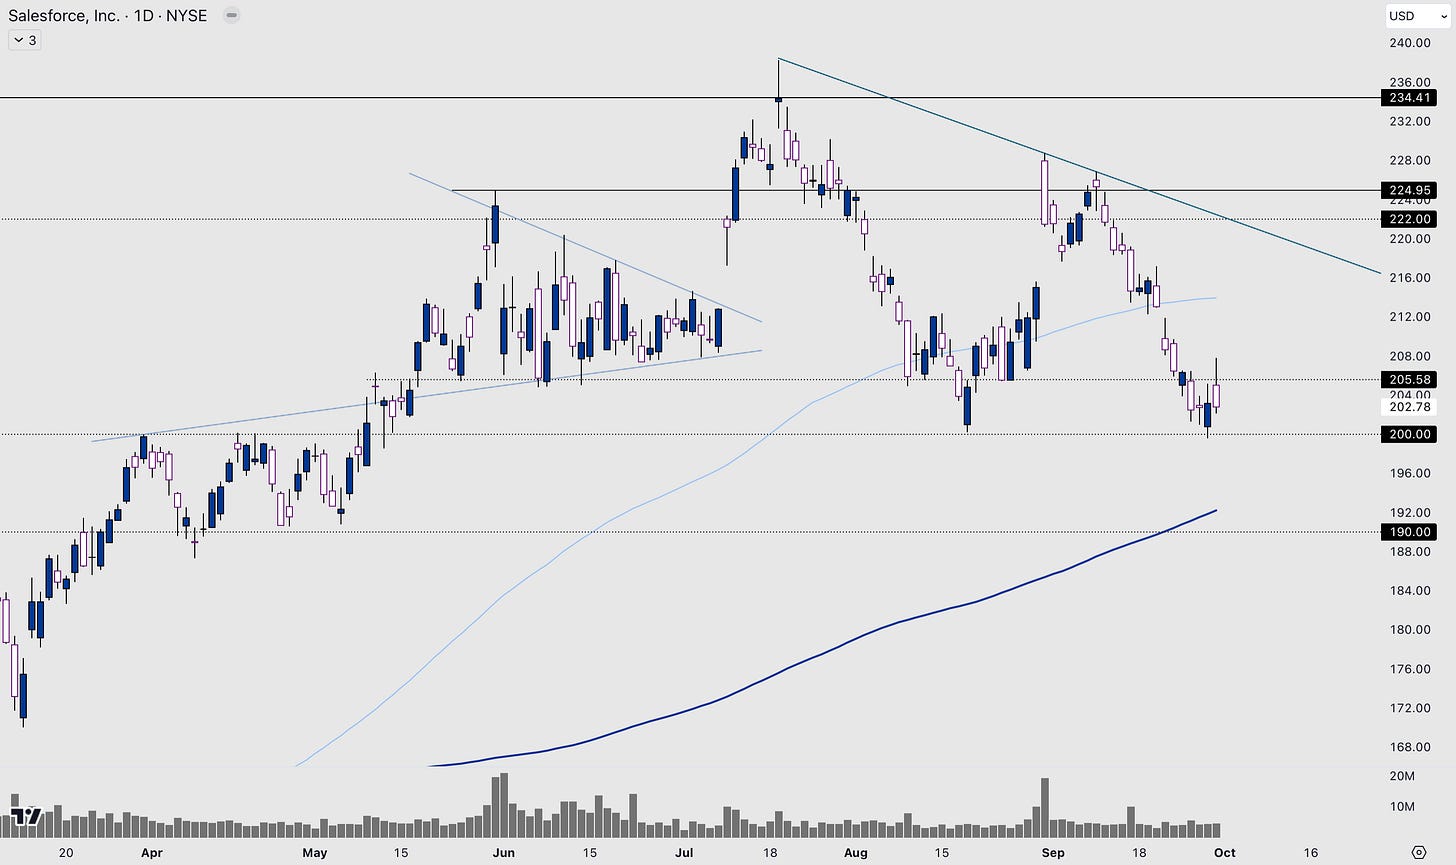Click the 216.00 price axis value

click(x=1409, y=278)
